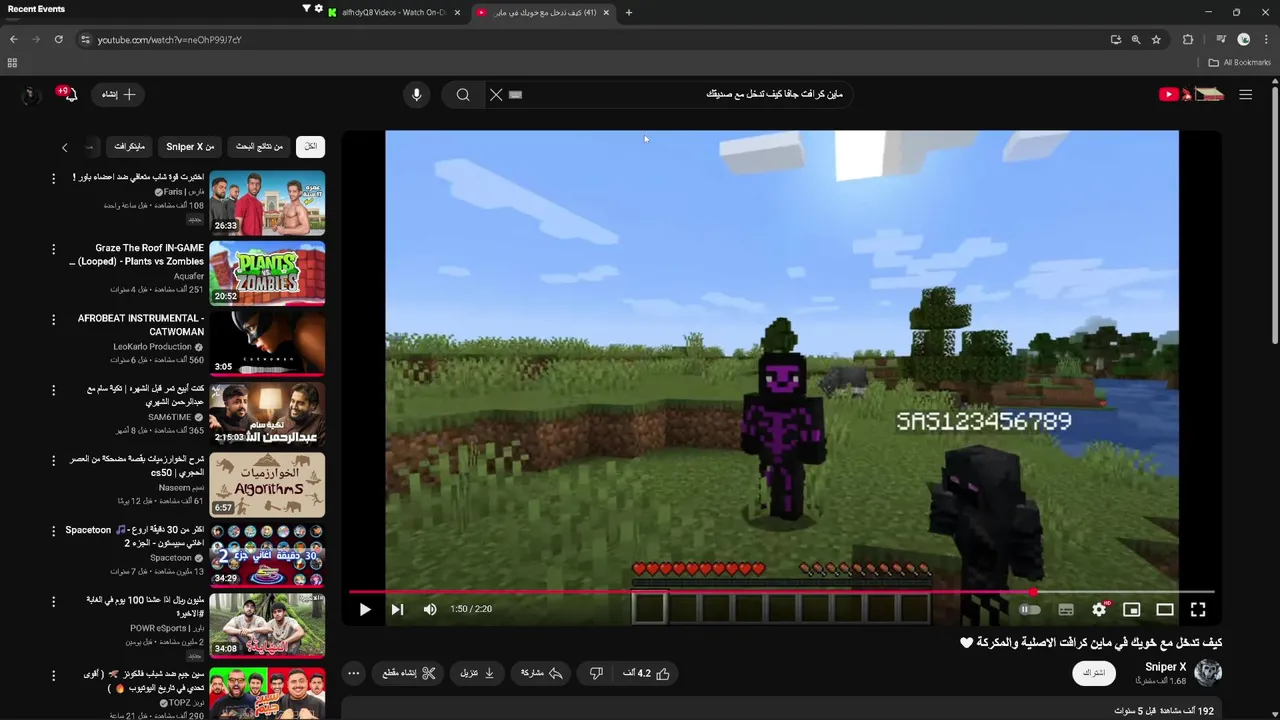1280x720 pixels.
Task: Select 'من نتائج البحث' filter chip
Action: 259,147
